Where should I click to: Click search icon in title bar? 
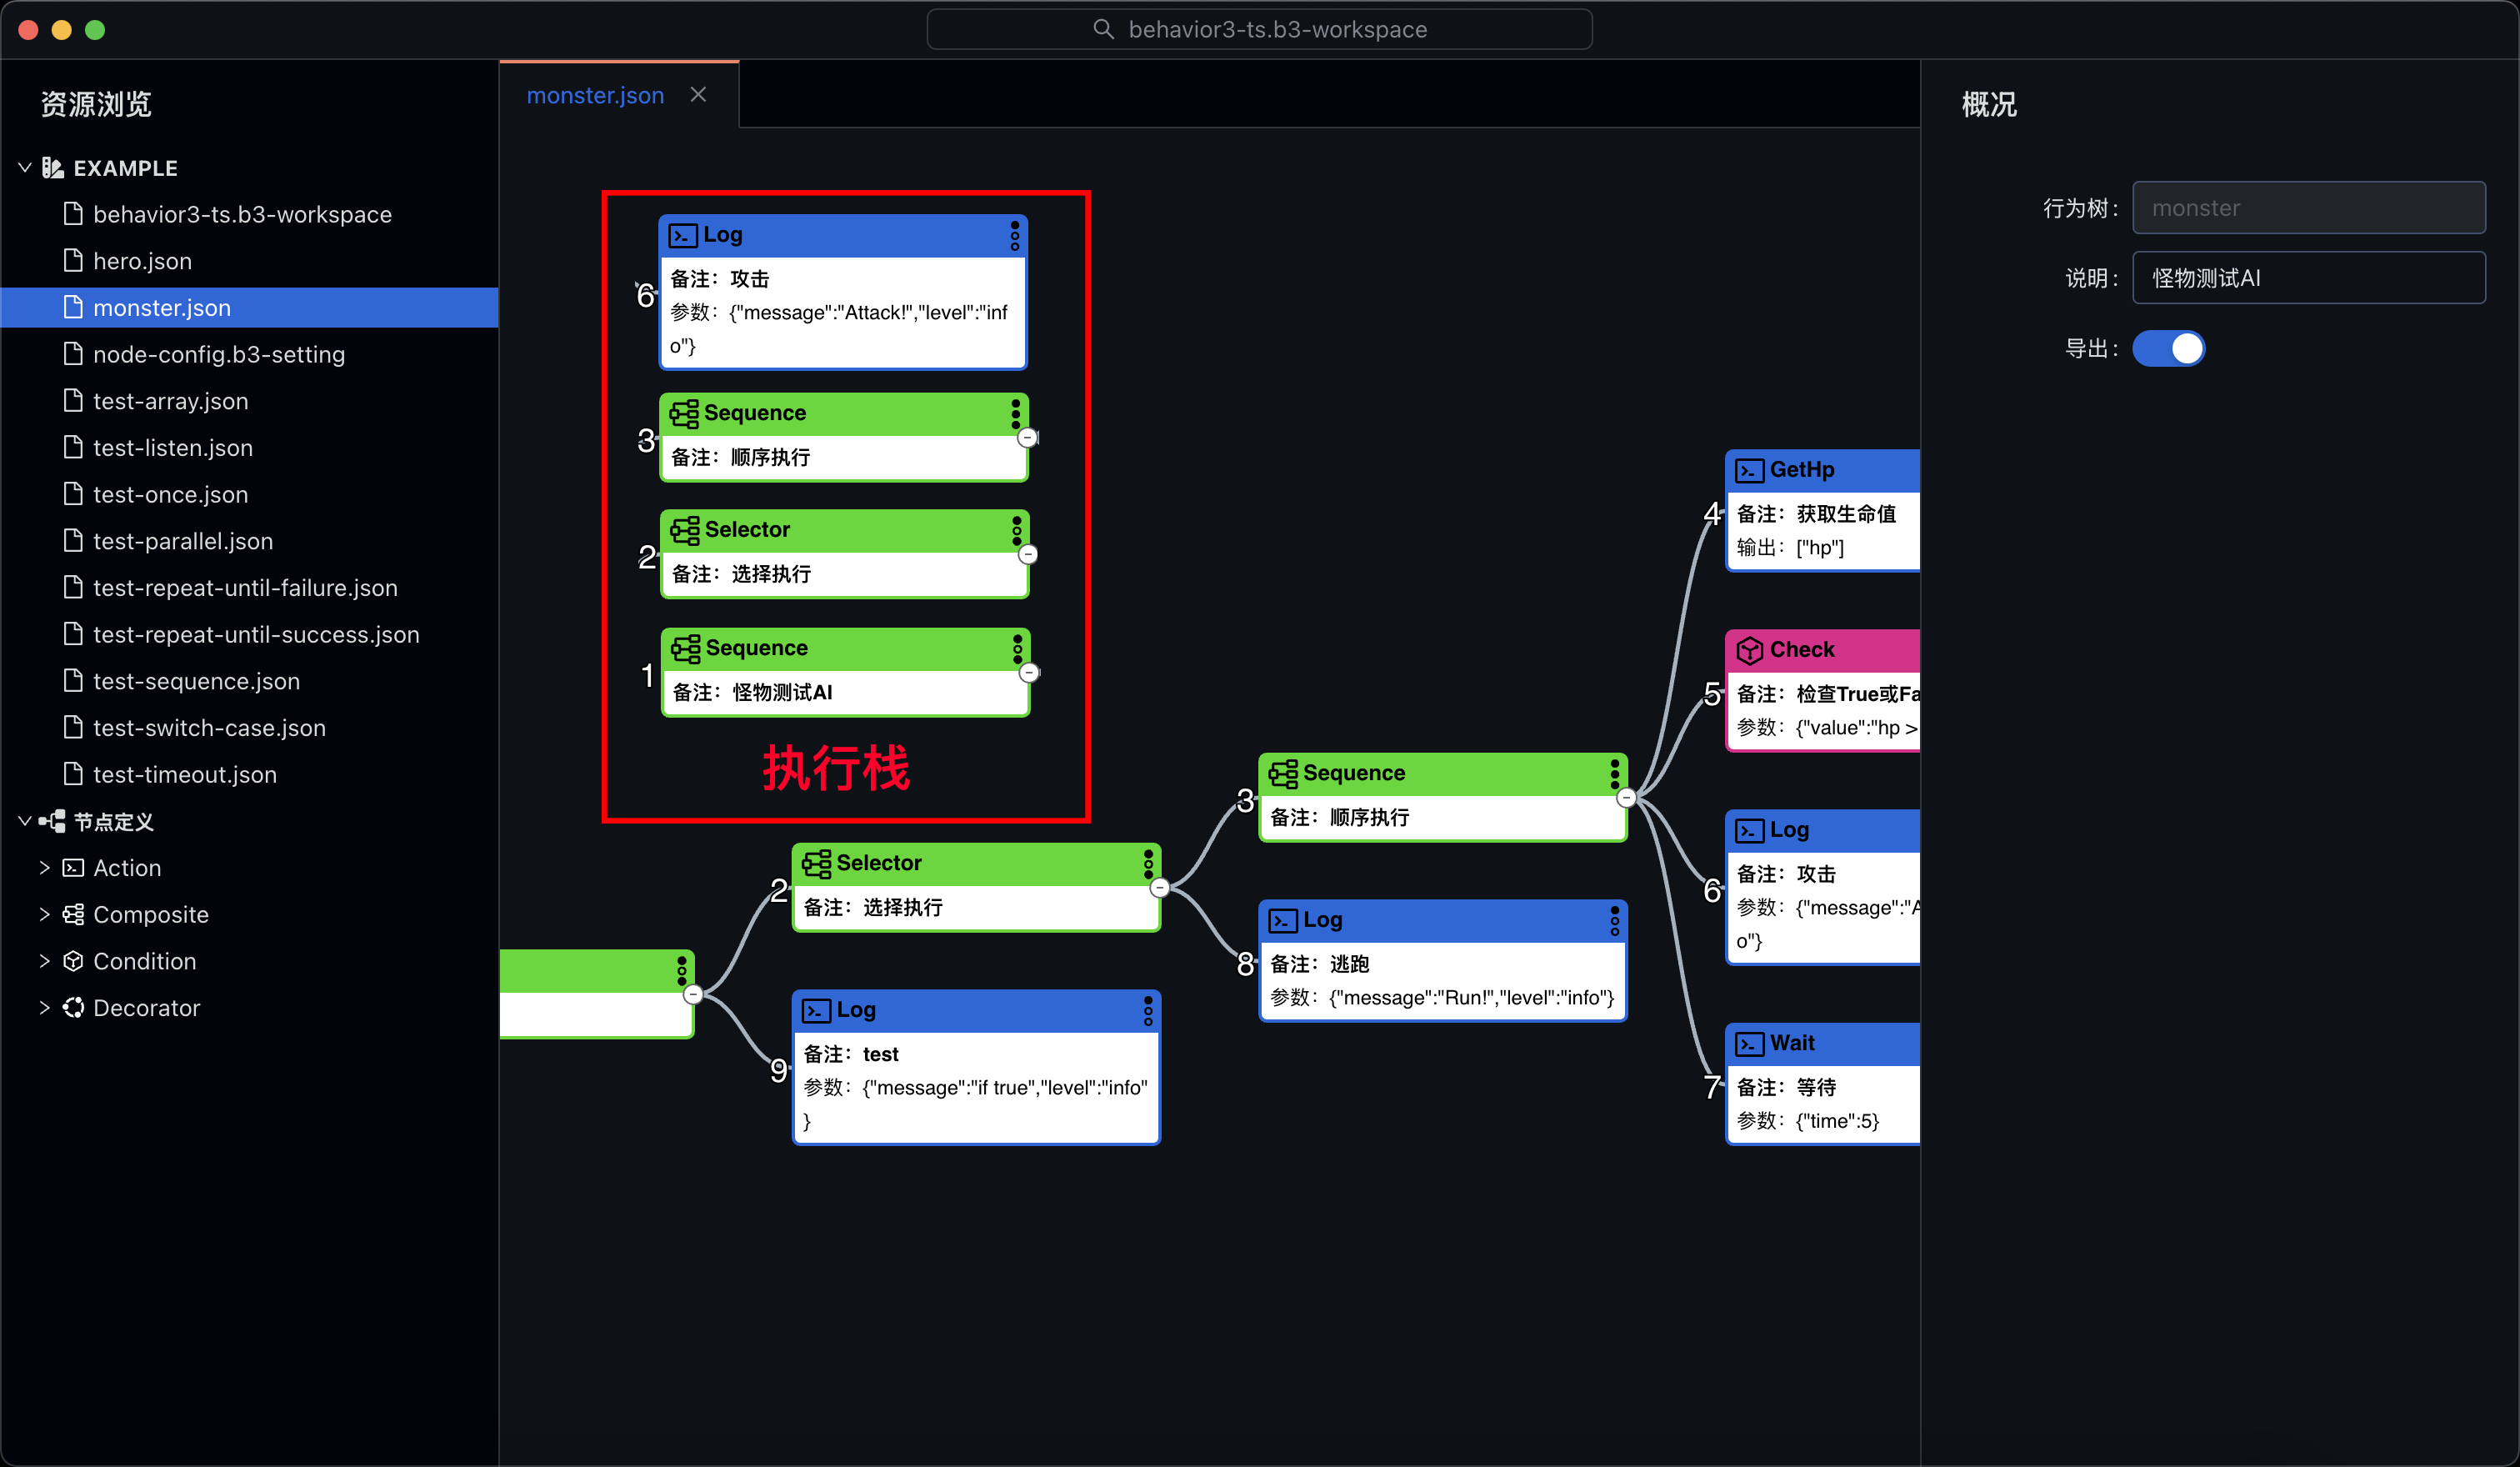[x=1103, y=29]
